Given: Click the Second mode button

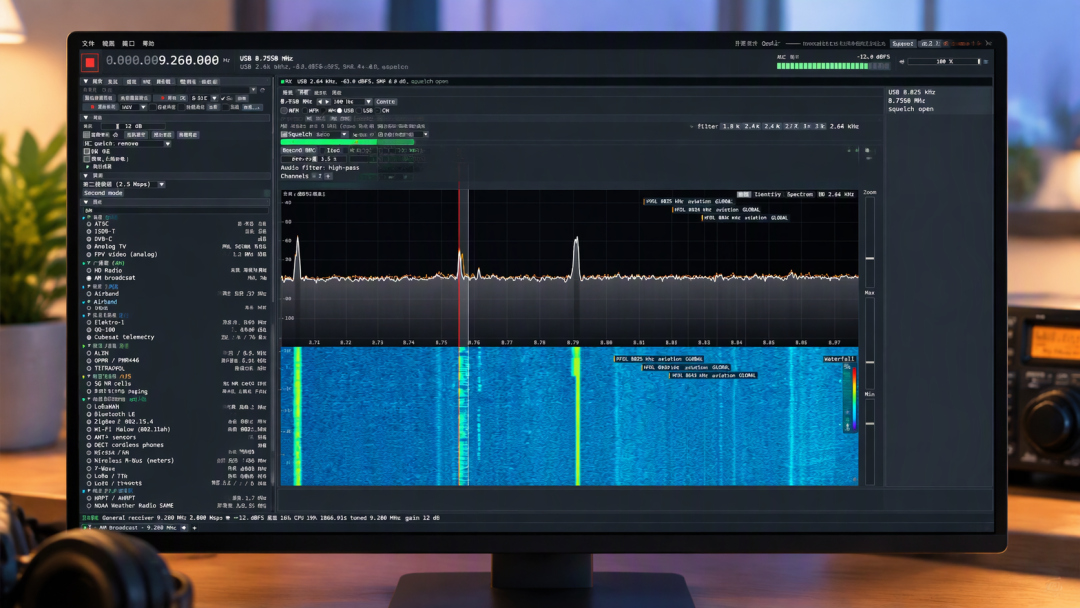Looking at the screenshot, I should point(103,193).
